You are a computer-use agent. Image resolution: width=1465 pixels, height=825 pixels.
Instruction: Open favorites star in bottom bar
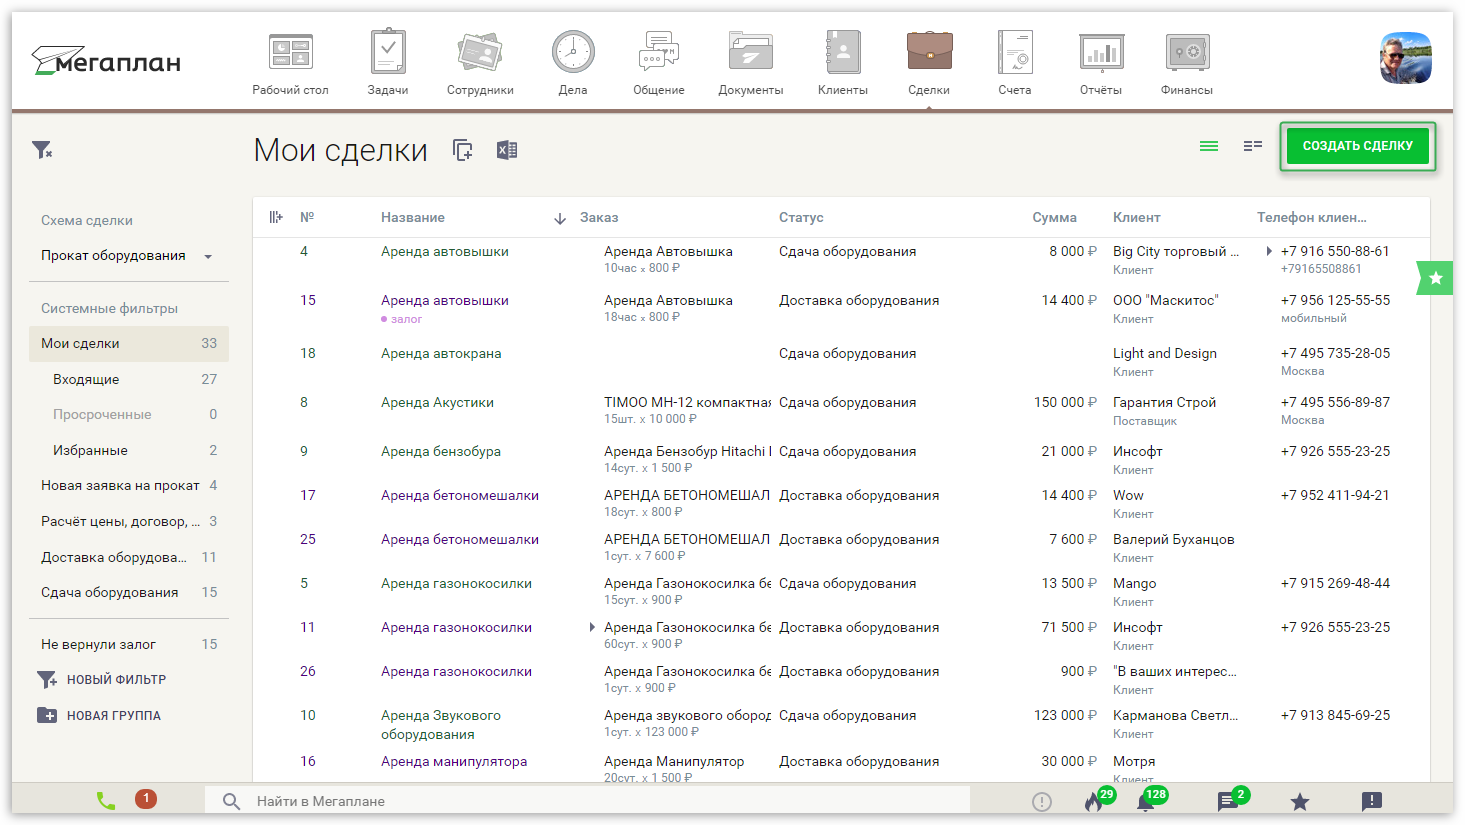[1299, 802]
